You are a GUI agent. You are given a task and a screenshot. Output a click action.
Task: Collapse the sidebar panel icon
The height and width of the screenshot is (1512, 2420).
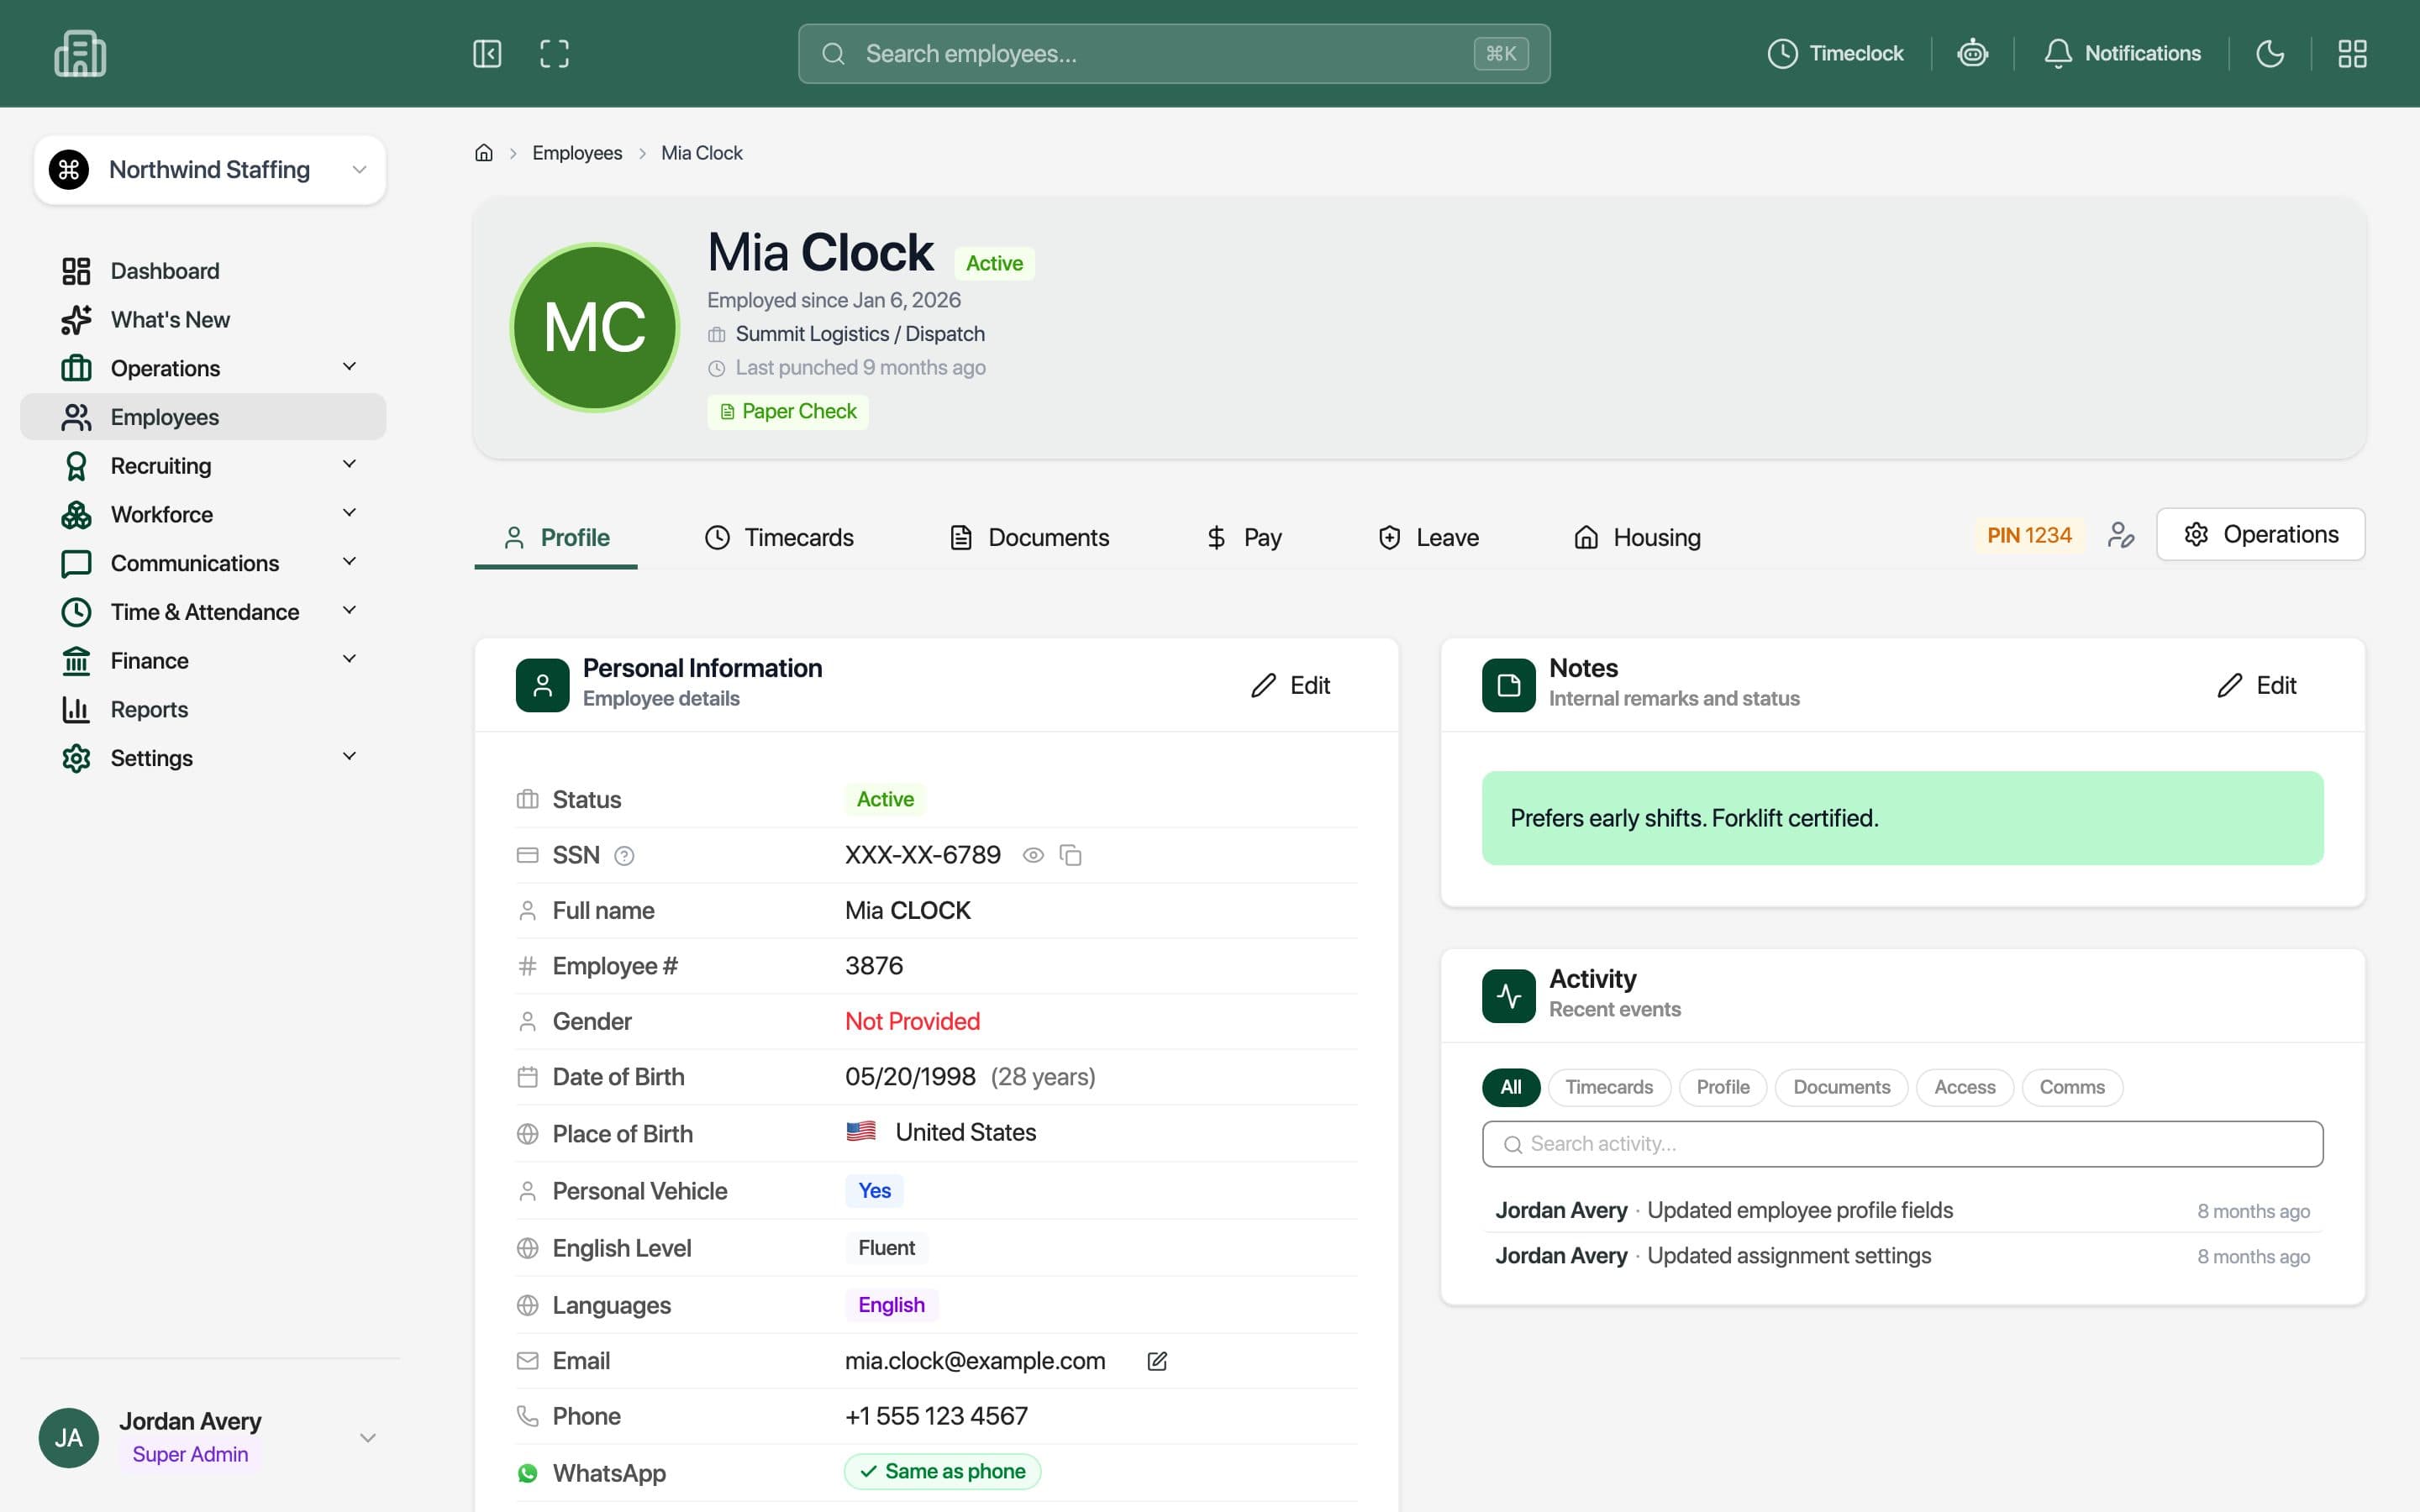click(x=487, y=54)
